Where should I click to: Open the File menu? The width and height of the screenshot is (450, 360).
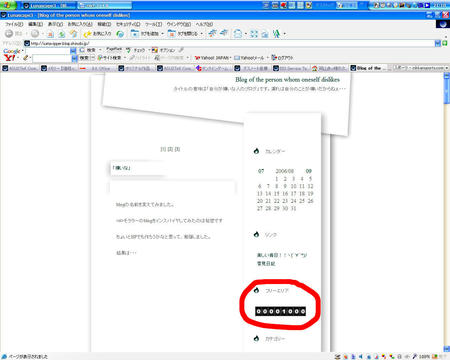click(x=14, y=24)
